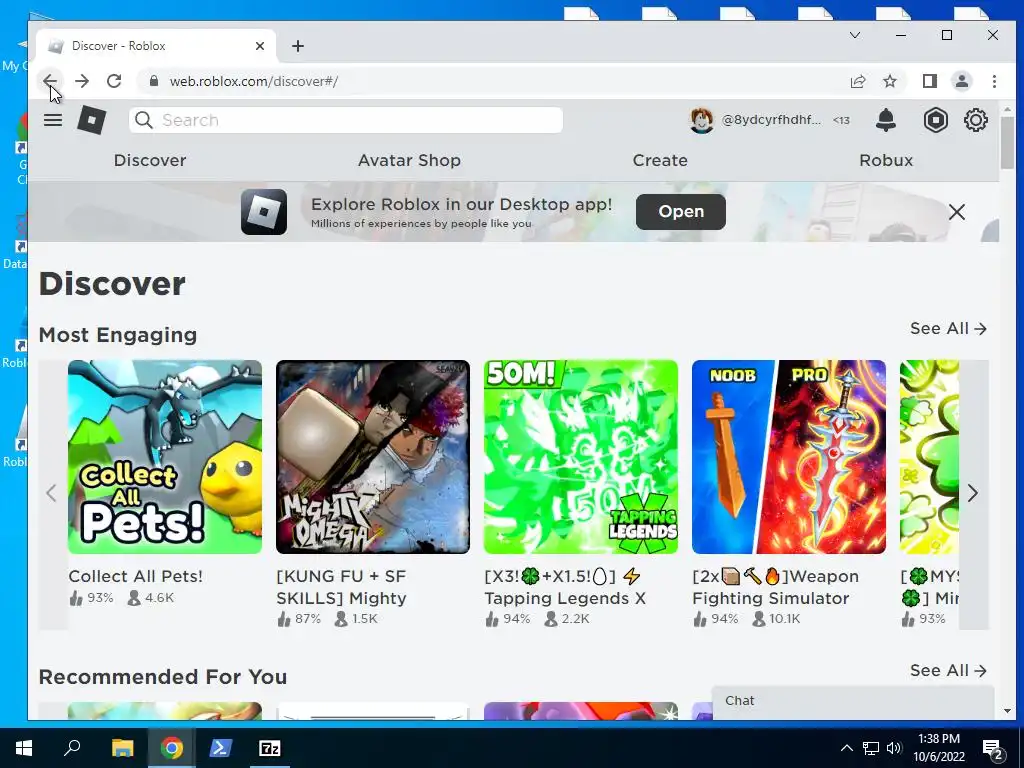See All Recommended For You experiences
The height and width of the screenshot is (768, 1024).
pyautogui.click(x=948, y=671)
